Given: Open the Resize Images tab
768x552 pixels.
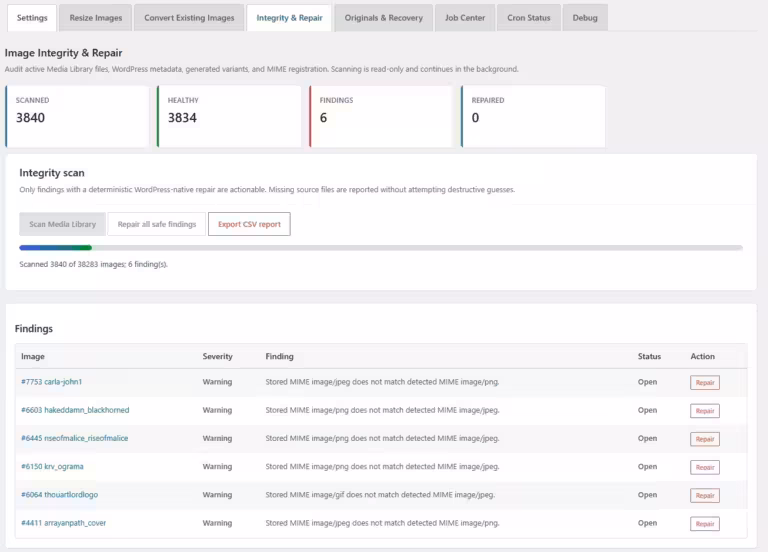Looking at the screenshot, I should pyautogui.click(x=96, y=18).
